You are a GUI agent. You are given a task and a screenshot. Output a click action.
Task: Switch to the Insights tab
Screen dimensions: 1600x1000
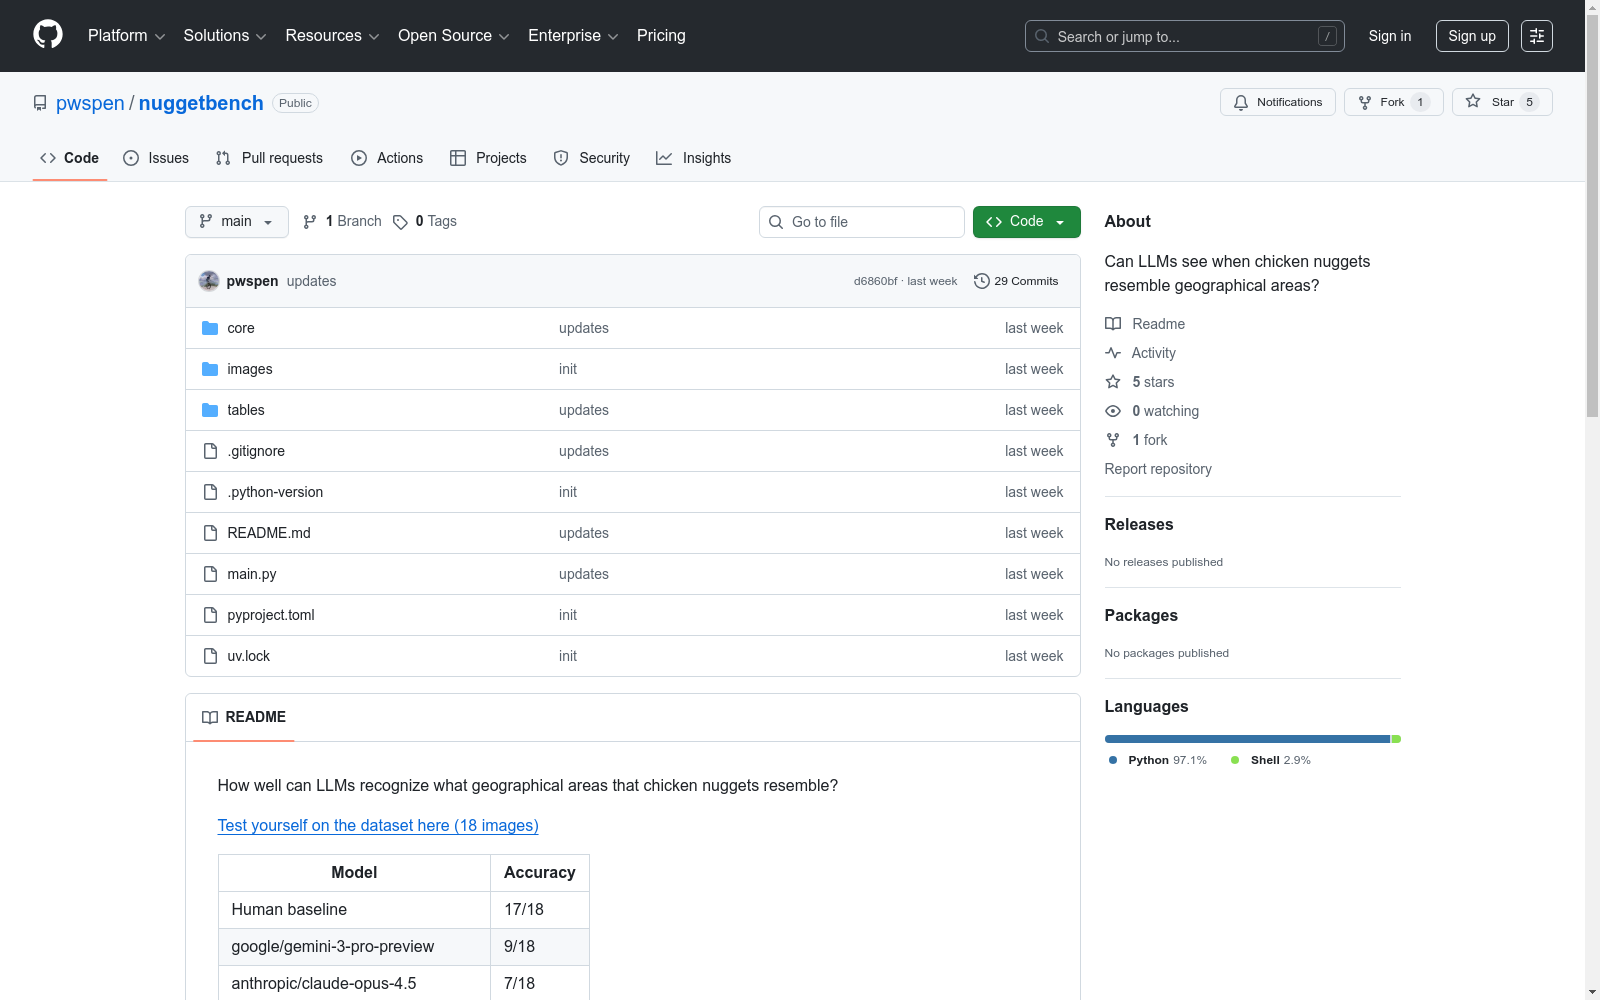pos(694,158)
